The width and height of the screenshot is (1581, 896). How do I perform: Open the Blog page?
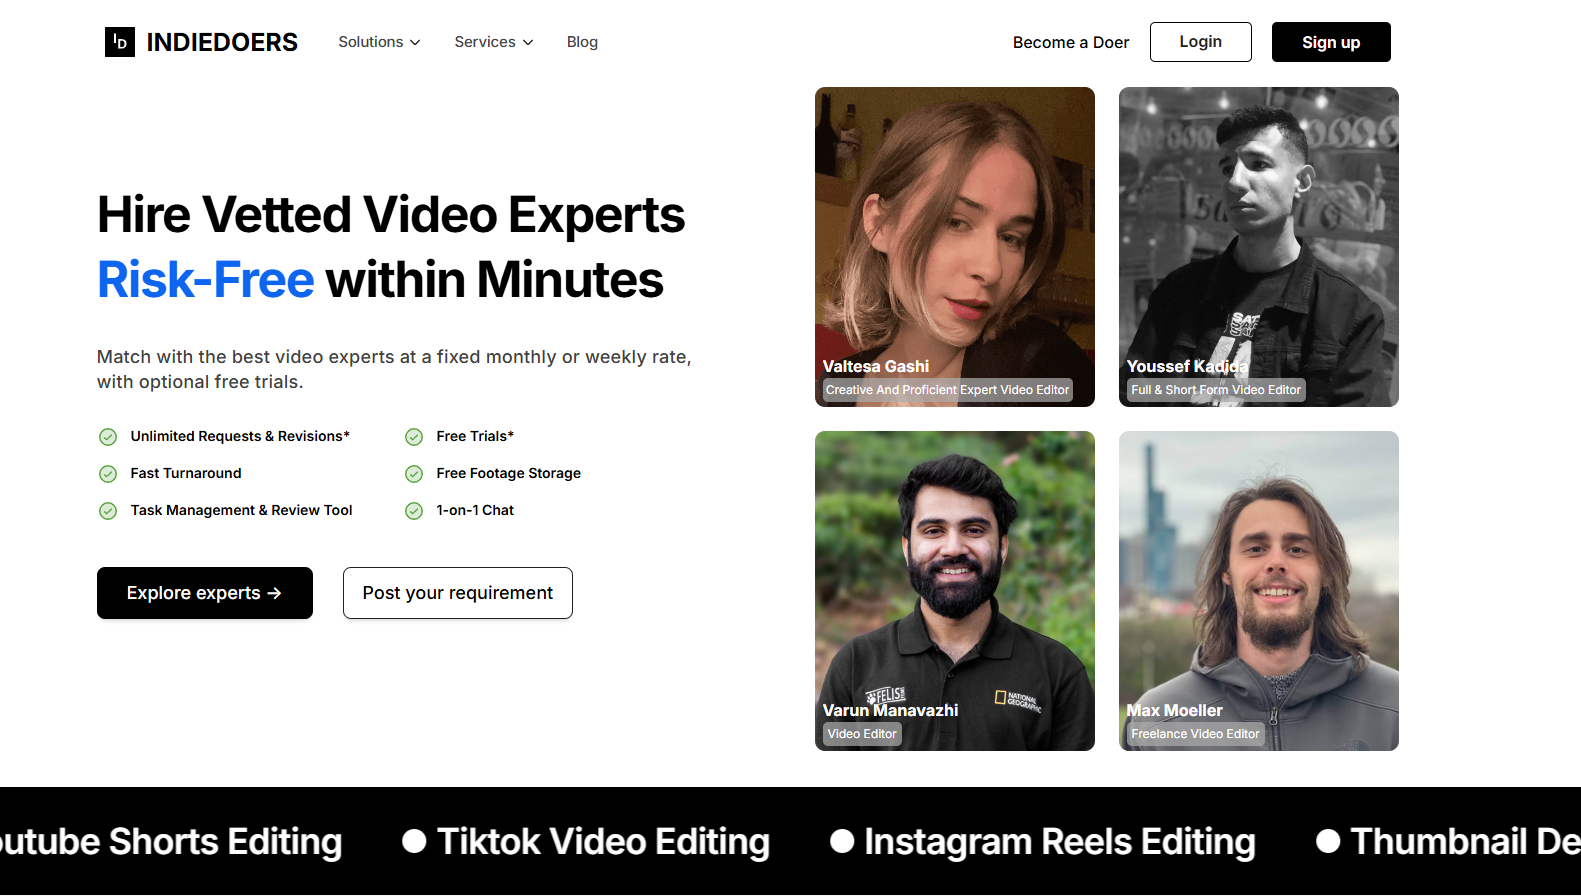point(582,42)
